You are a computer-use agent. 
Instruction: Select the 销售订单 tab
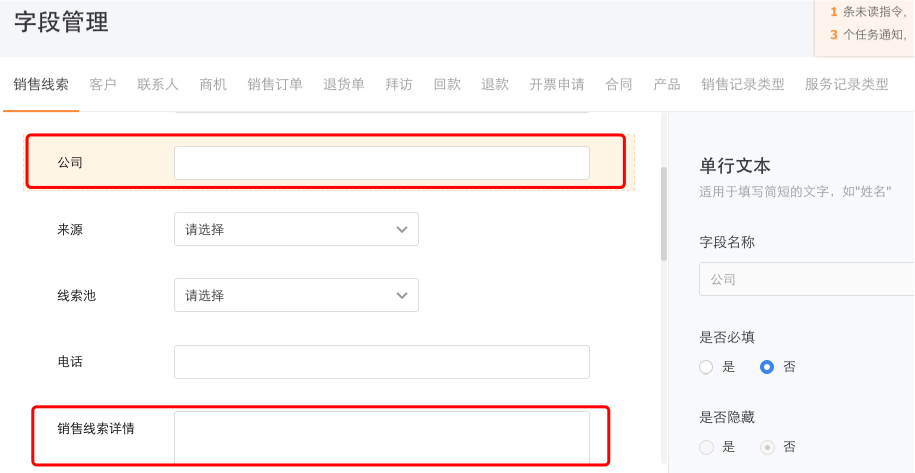[x=275, y=85]
